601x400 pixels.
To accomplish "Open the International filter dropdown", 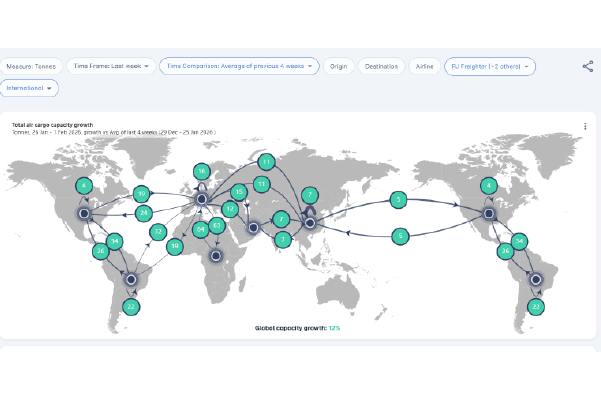I will (x=30, y=88).
